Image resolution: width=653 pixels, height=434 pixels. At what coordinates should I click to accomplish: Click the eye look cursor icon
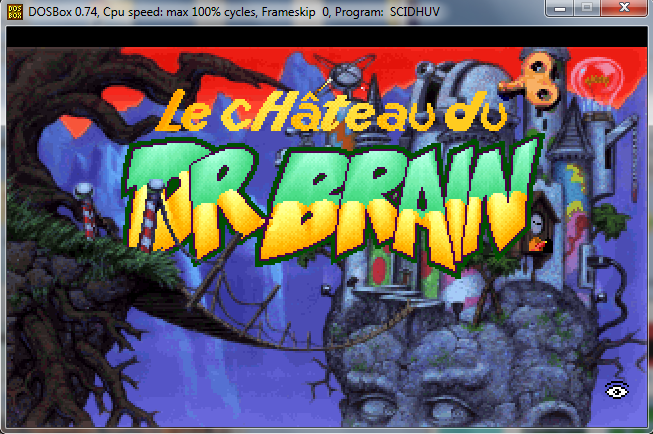pyautogui.click(x=617, y=391)
